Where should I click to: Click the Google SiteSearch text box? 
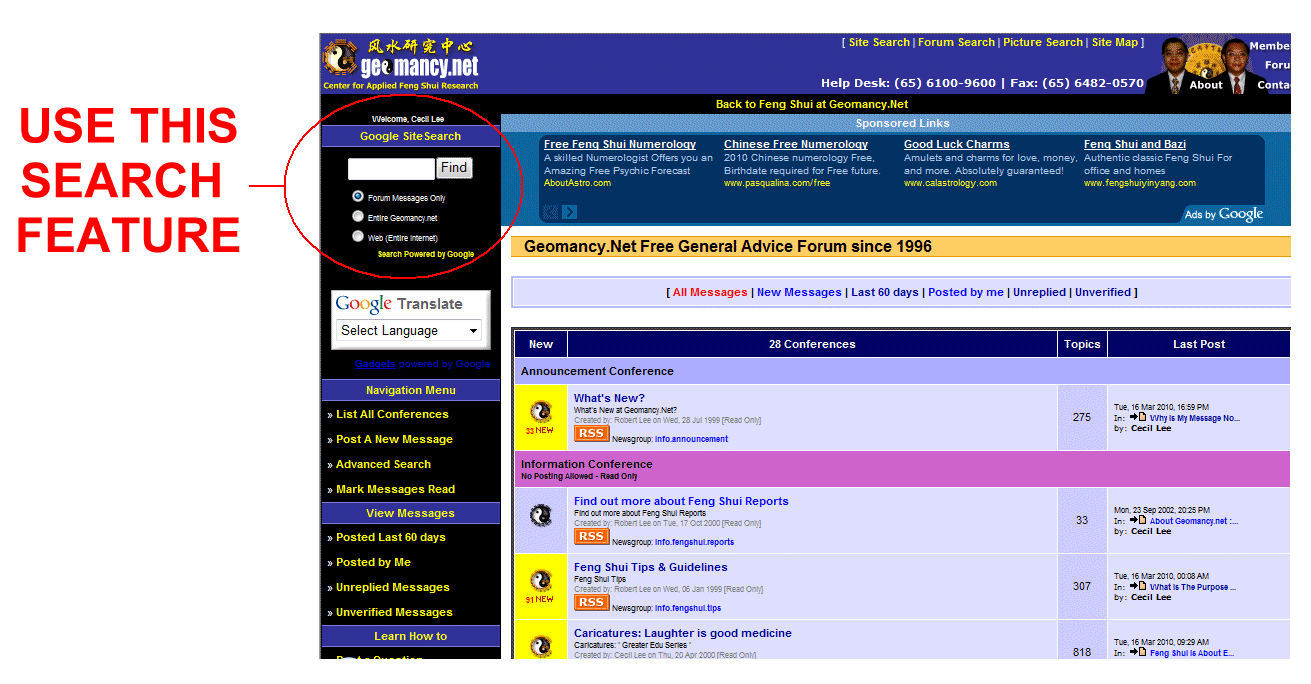[391, 168]
